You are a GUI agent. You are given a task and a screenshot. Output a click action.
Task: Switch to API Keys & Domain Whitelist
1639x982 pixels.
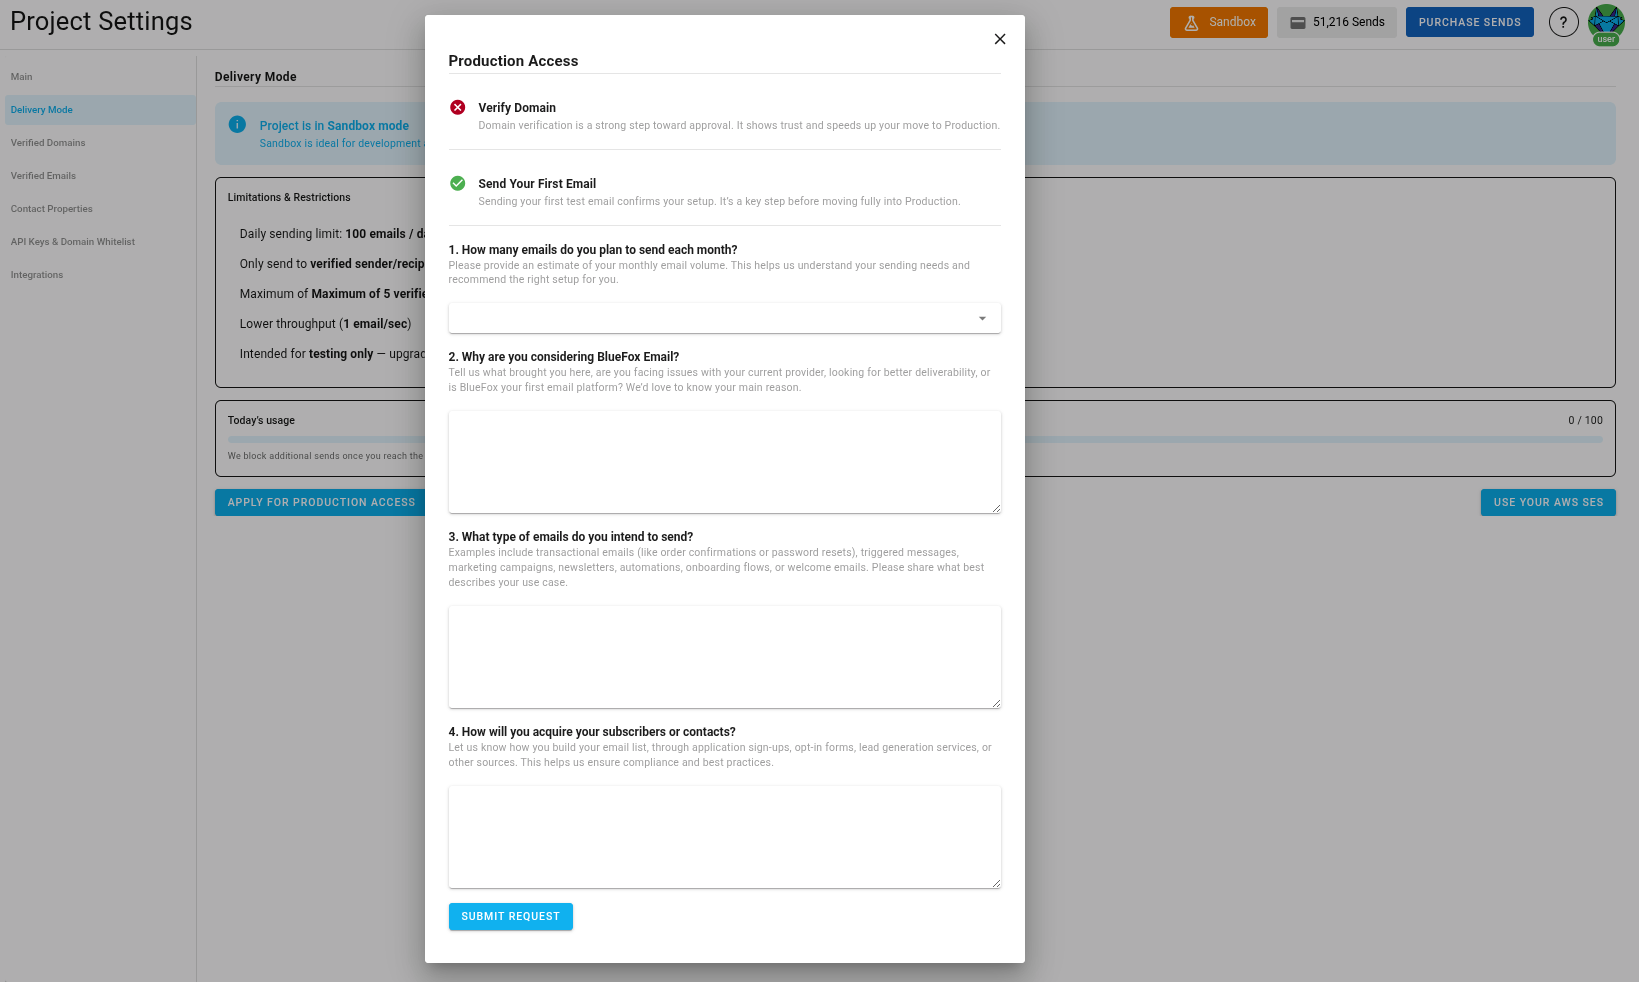coord(72,241)
